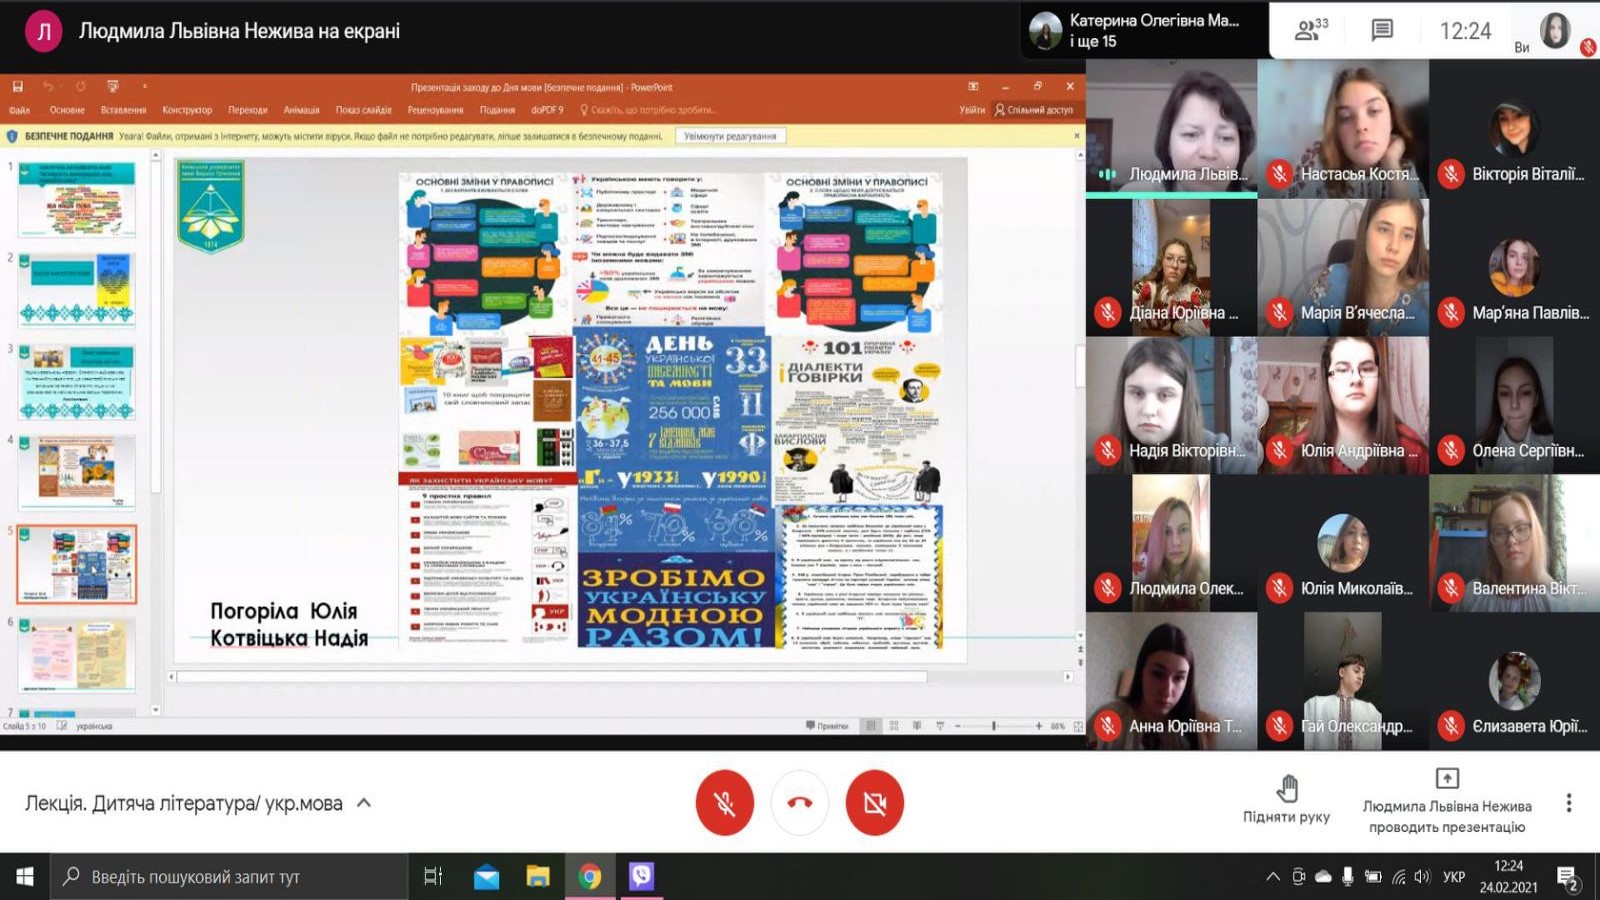
Task: Open Google Chrome from the taskbar
Action: tap(589, 877)
